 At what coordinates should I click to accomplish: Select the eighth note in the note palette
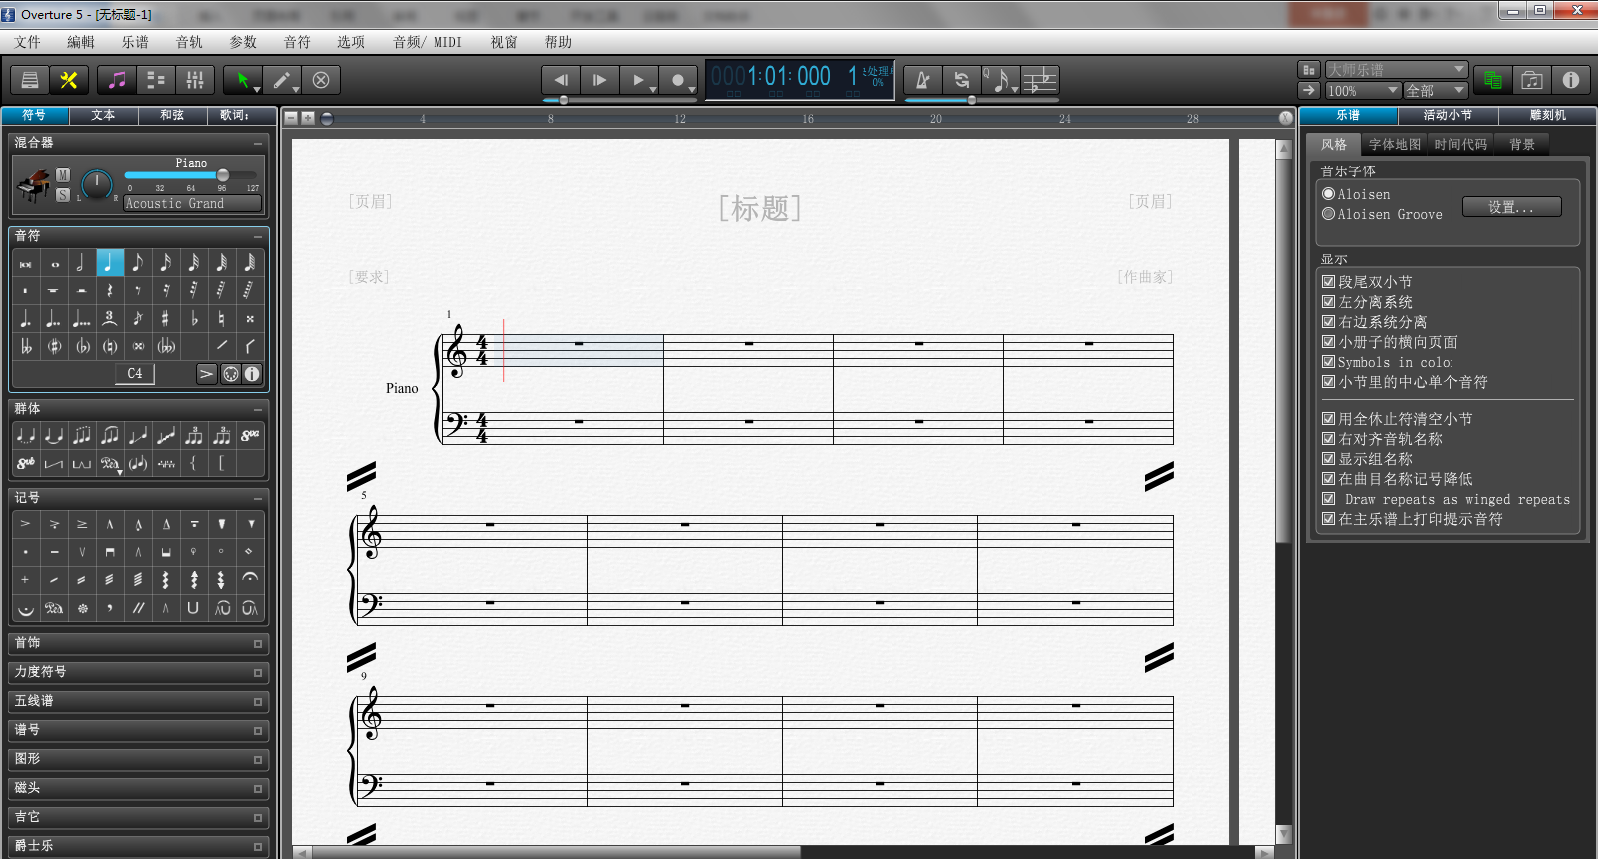(x=137, y=263)
